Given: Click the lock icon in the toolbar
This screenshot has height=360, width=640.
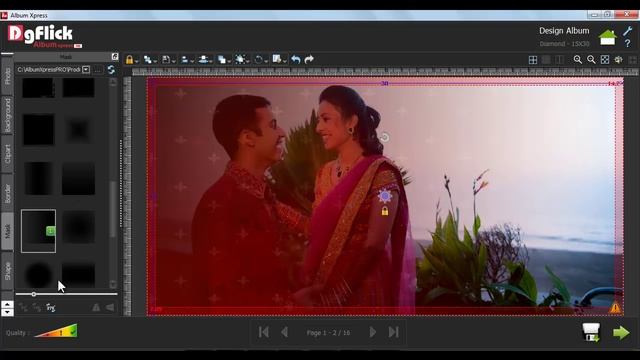Looking at the screenshot, I should [x=129, y=60].
